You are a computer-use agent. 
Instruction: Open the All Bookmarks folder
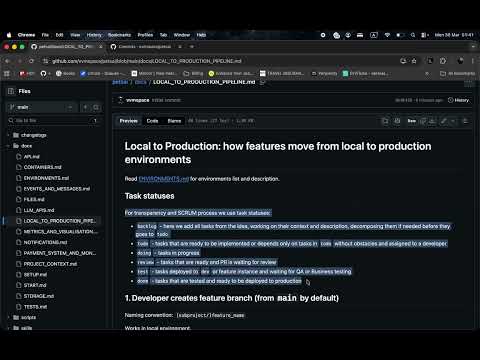tap(458, 73)
